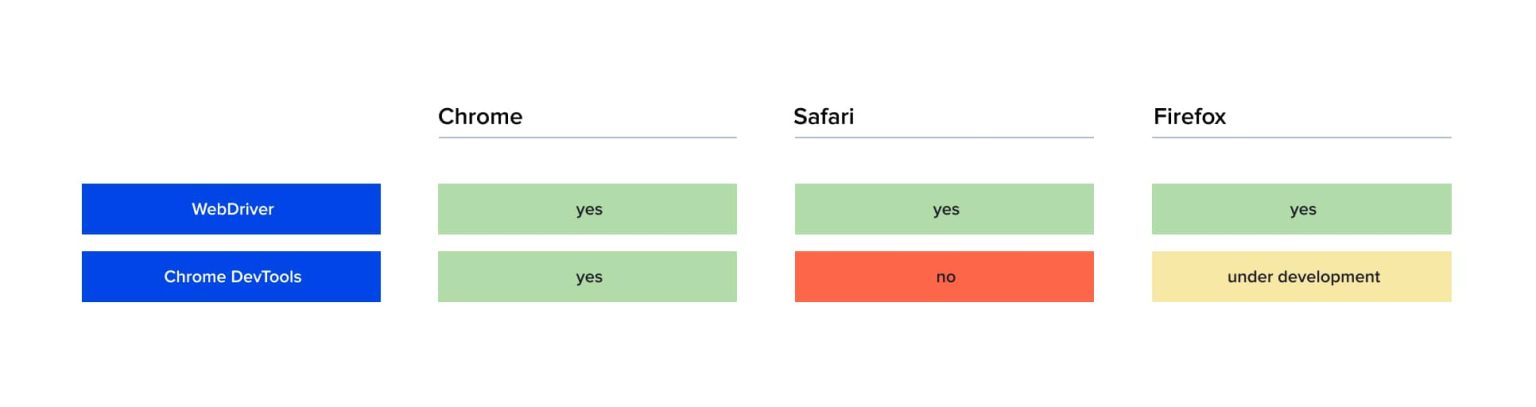Click the Safari column heading
Viewport: 1536px width, 407px height.
tap(824, 117)
